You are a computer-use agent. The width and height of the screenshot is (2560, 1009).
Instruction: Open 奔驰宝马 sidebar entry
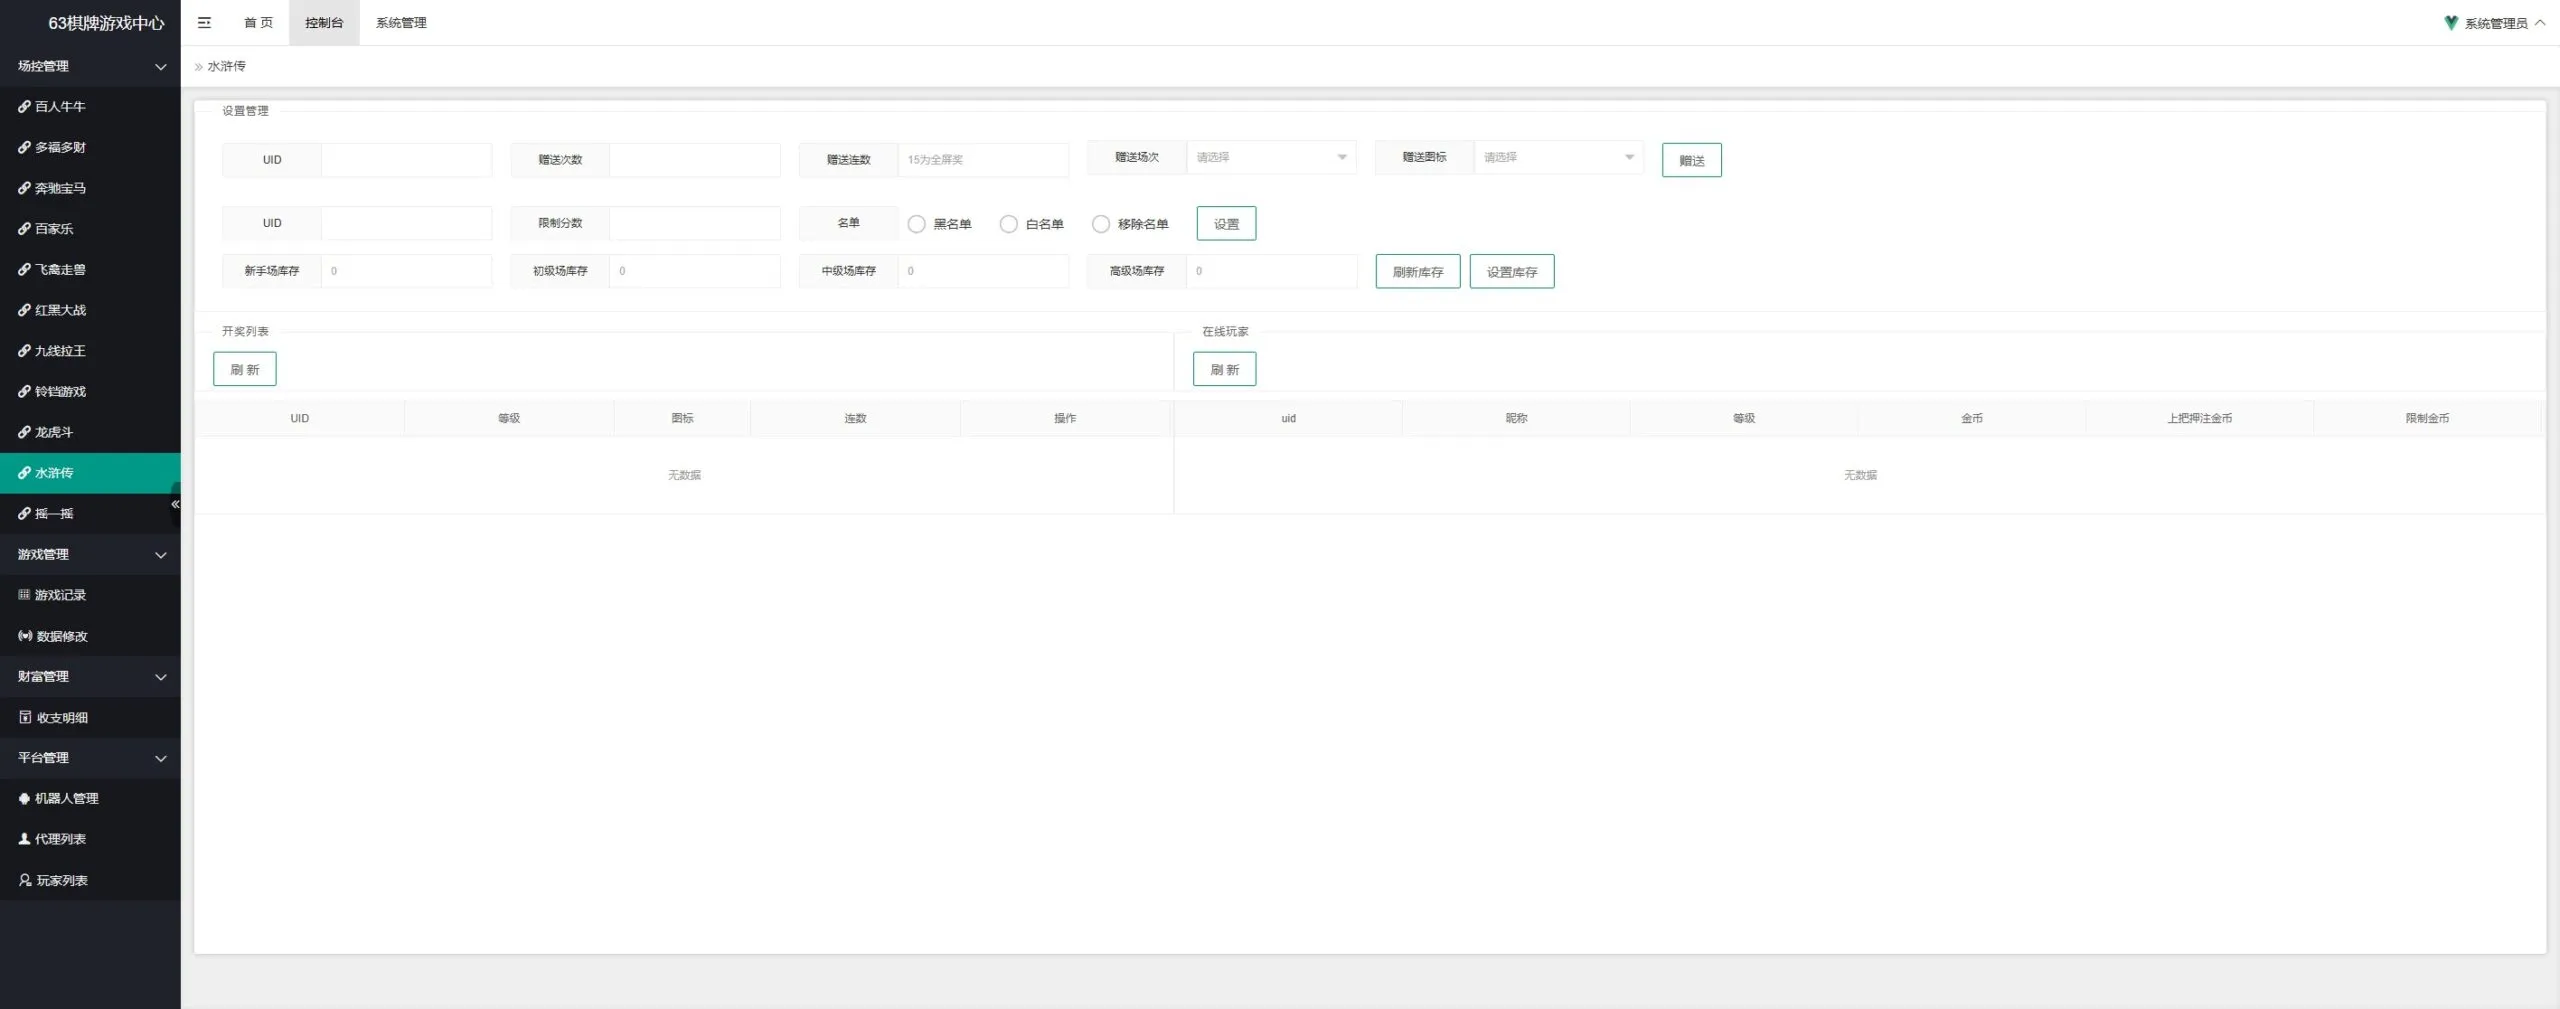pyautogui.click(x=90, y=188)
